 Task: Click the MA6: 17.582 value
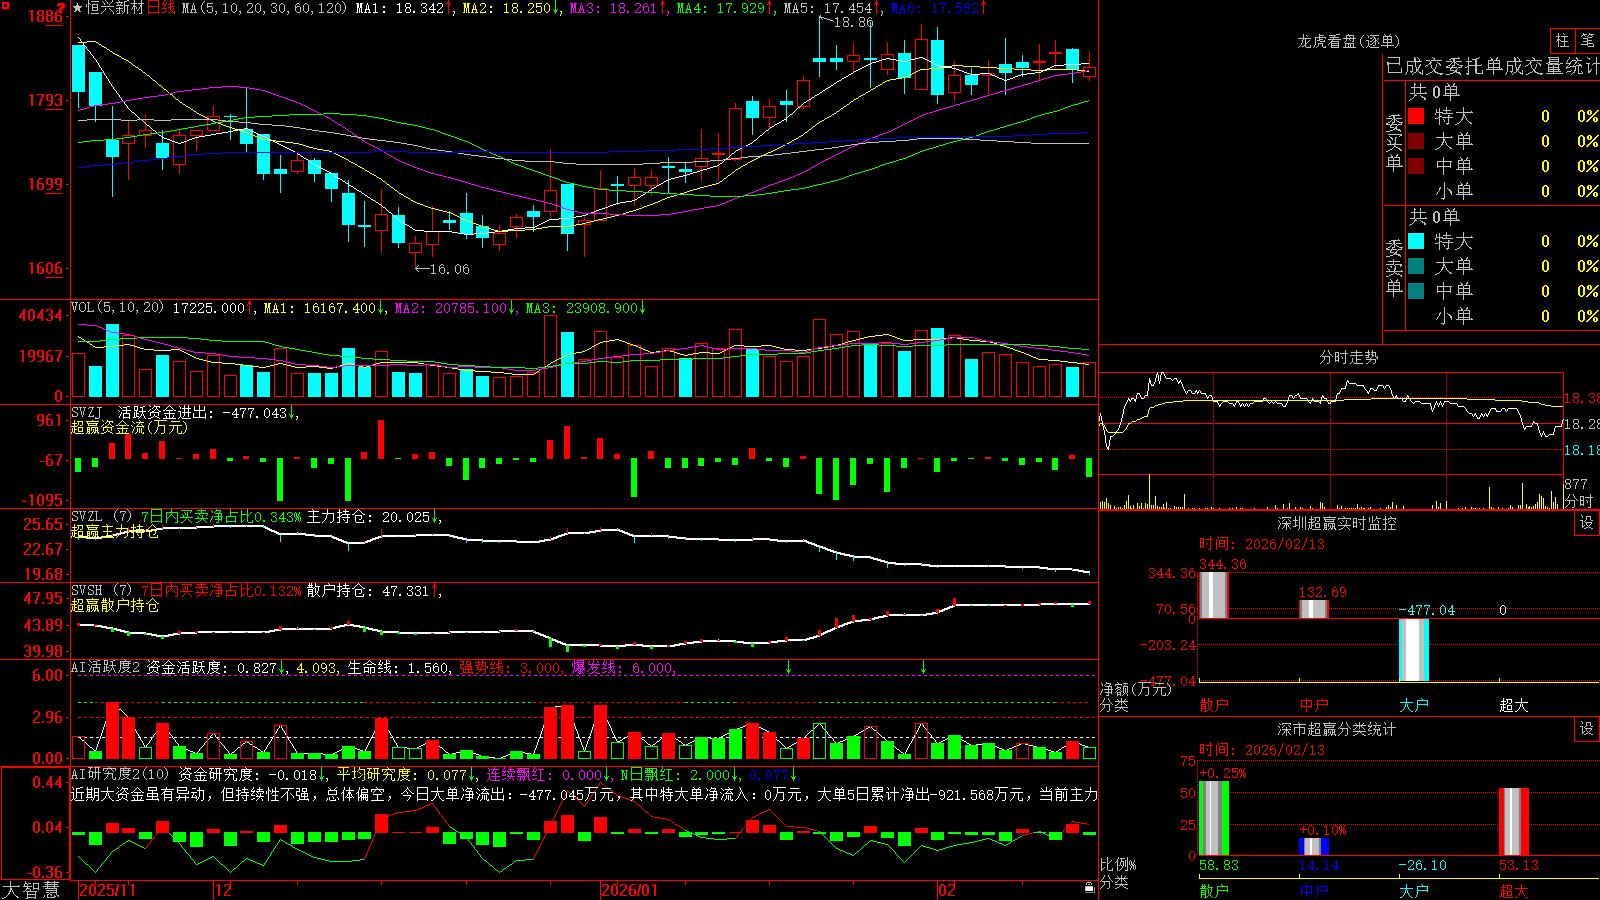tap(935, 8)
